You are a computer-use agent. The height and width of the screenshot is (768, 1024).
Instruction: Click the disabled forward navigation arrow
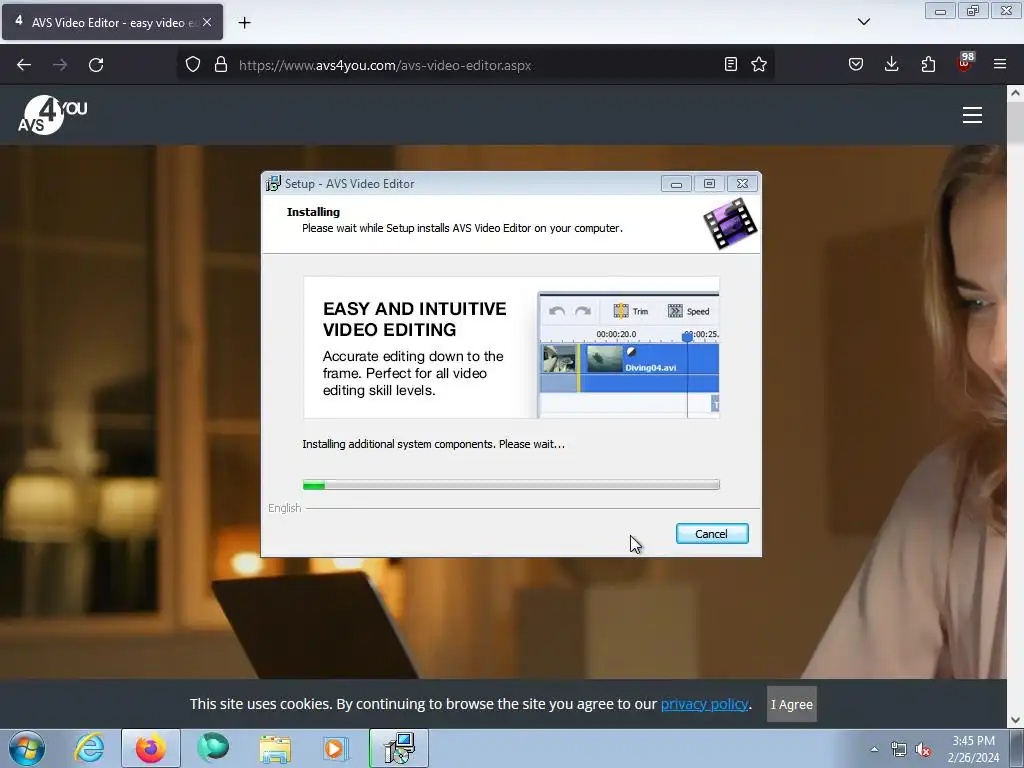pyautogui.click(x=60, y=65)
